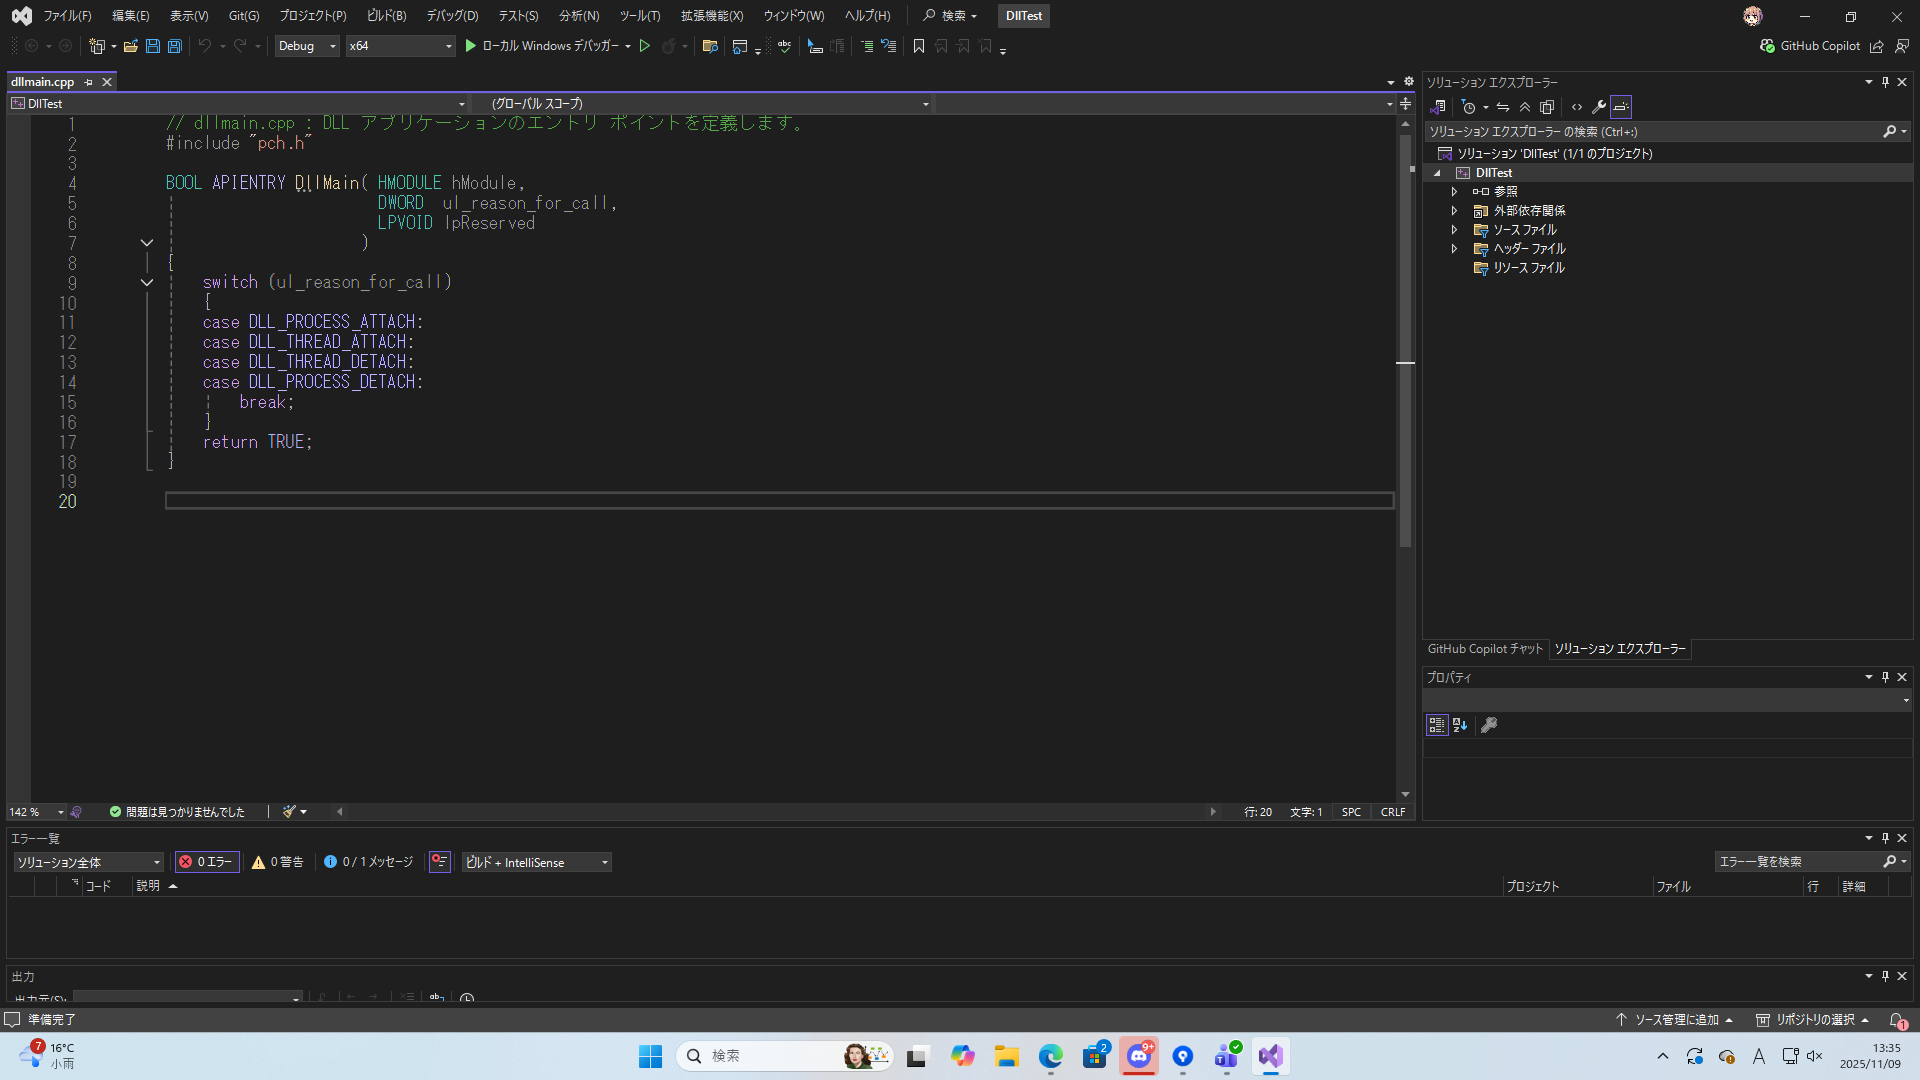1920x1080 pixels.
Task: Open project properties via wrench icon
Action: (x=1598, y=107)
